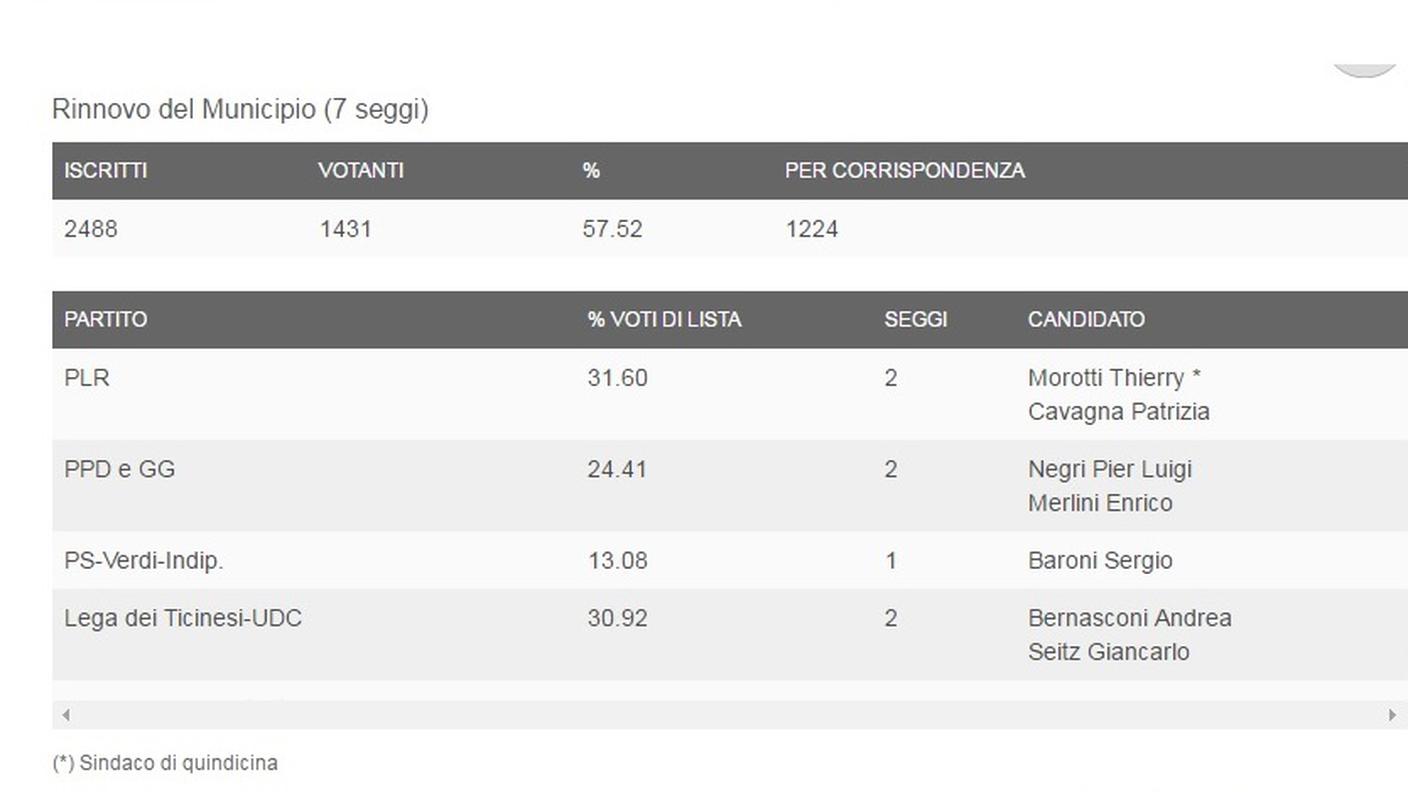Click the ISCRITTI header cell

pyautogui.click(x=105, y=171)
